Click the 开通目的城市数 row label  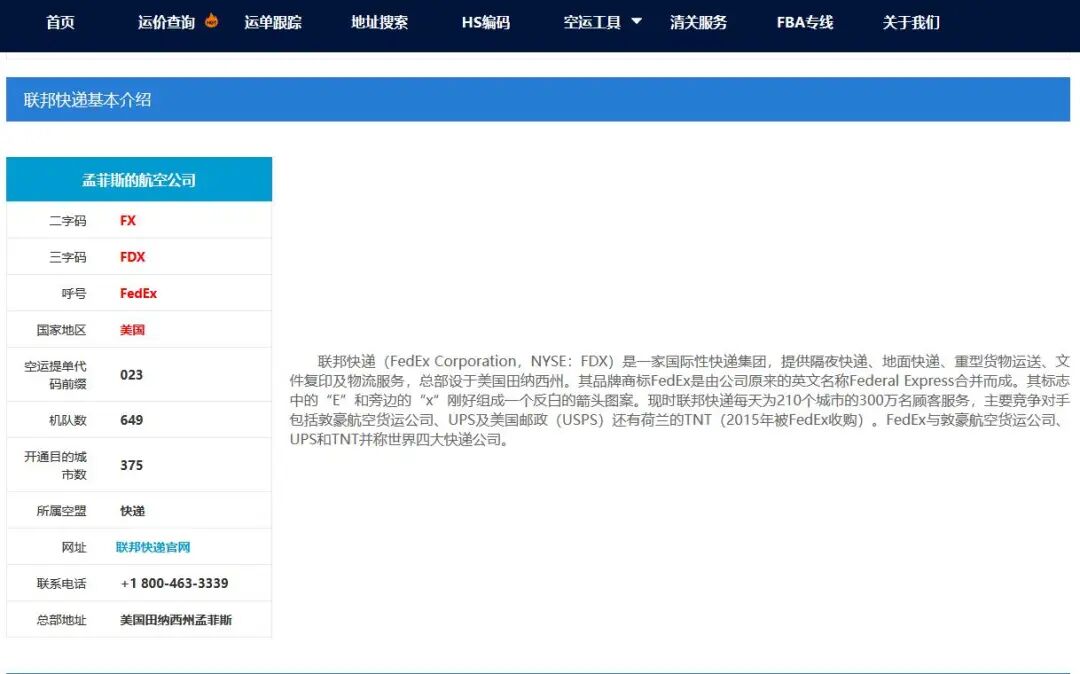point(55,465)
